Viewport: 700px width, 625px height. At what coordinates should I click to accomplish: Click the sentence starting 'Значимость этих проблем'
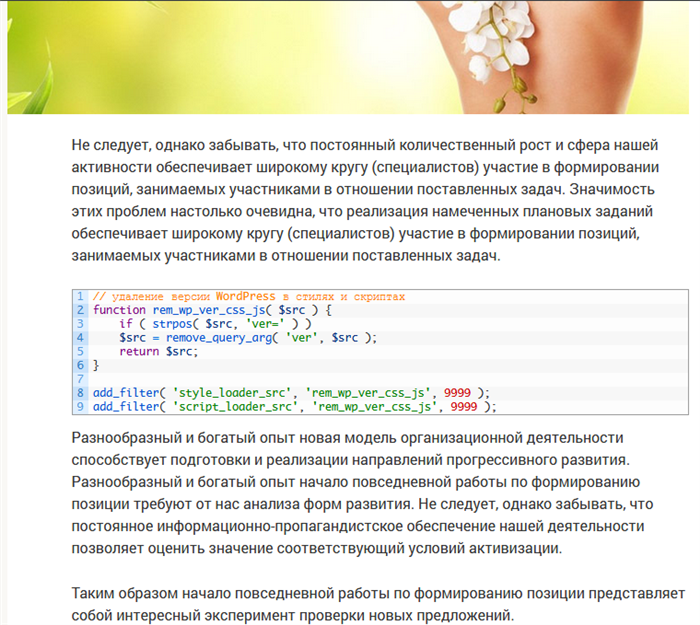coord(362,222)
